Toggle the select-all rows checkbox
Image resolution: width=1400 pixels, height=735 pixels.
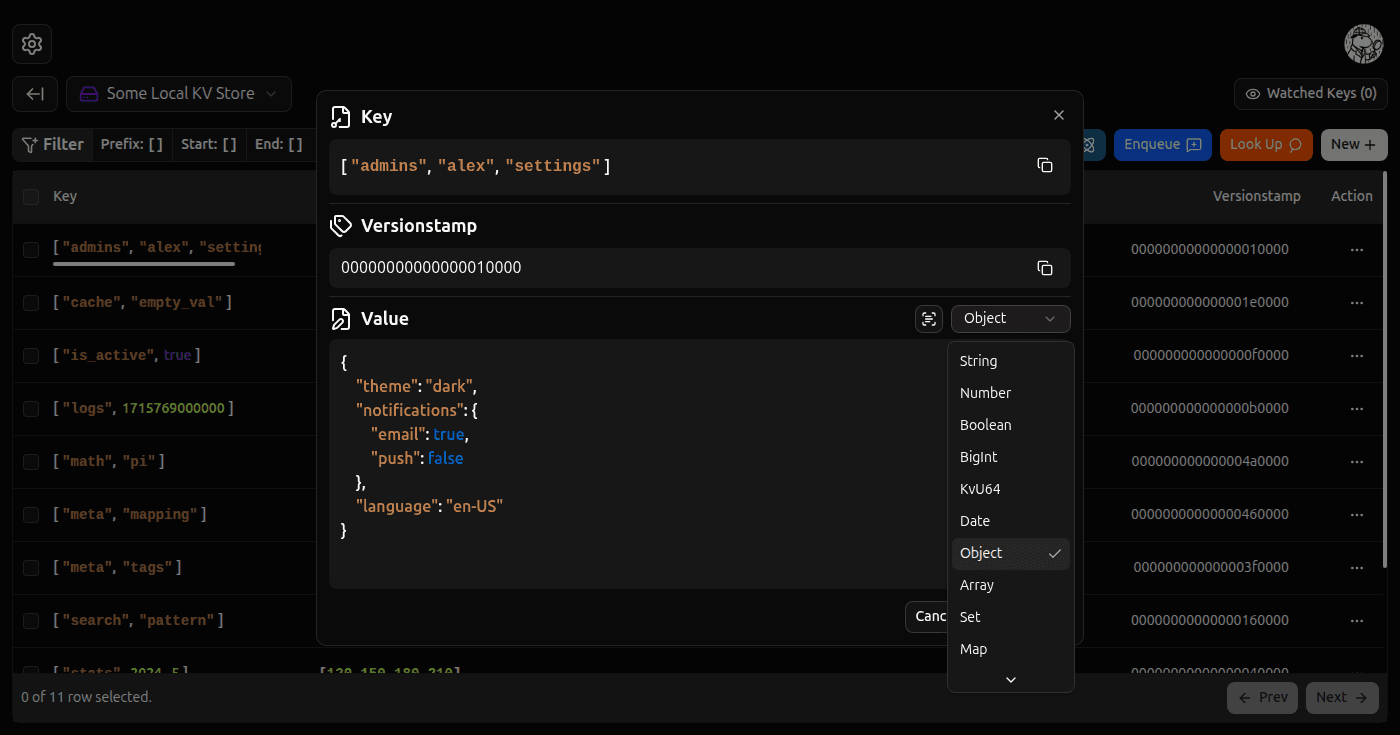point(31,197)
